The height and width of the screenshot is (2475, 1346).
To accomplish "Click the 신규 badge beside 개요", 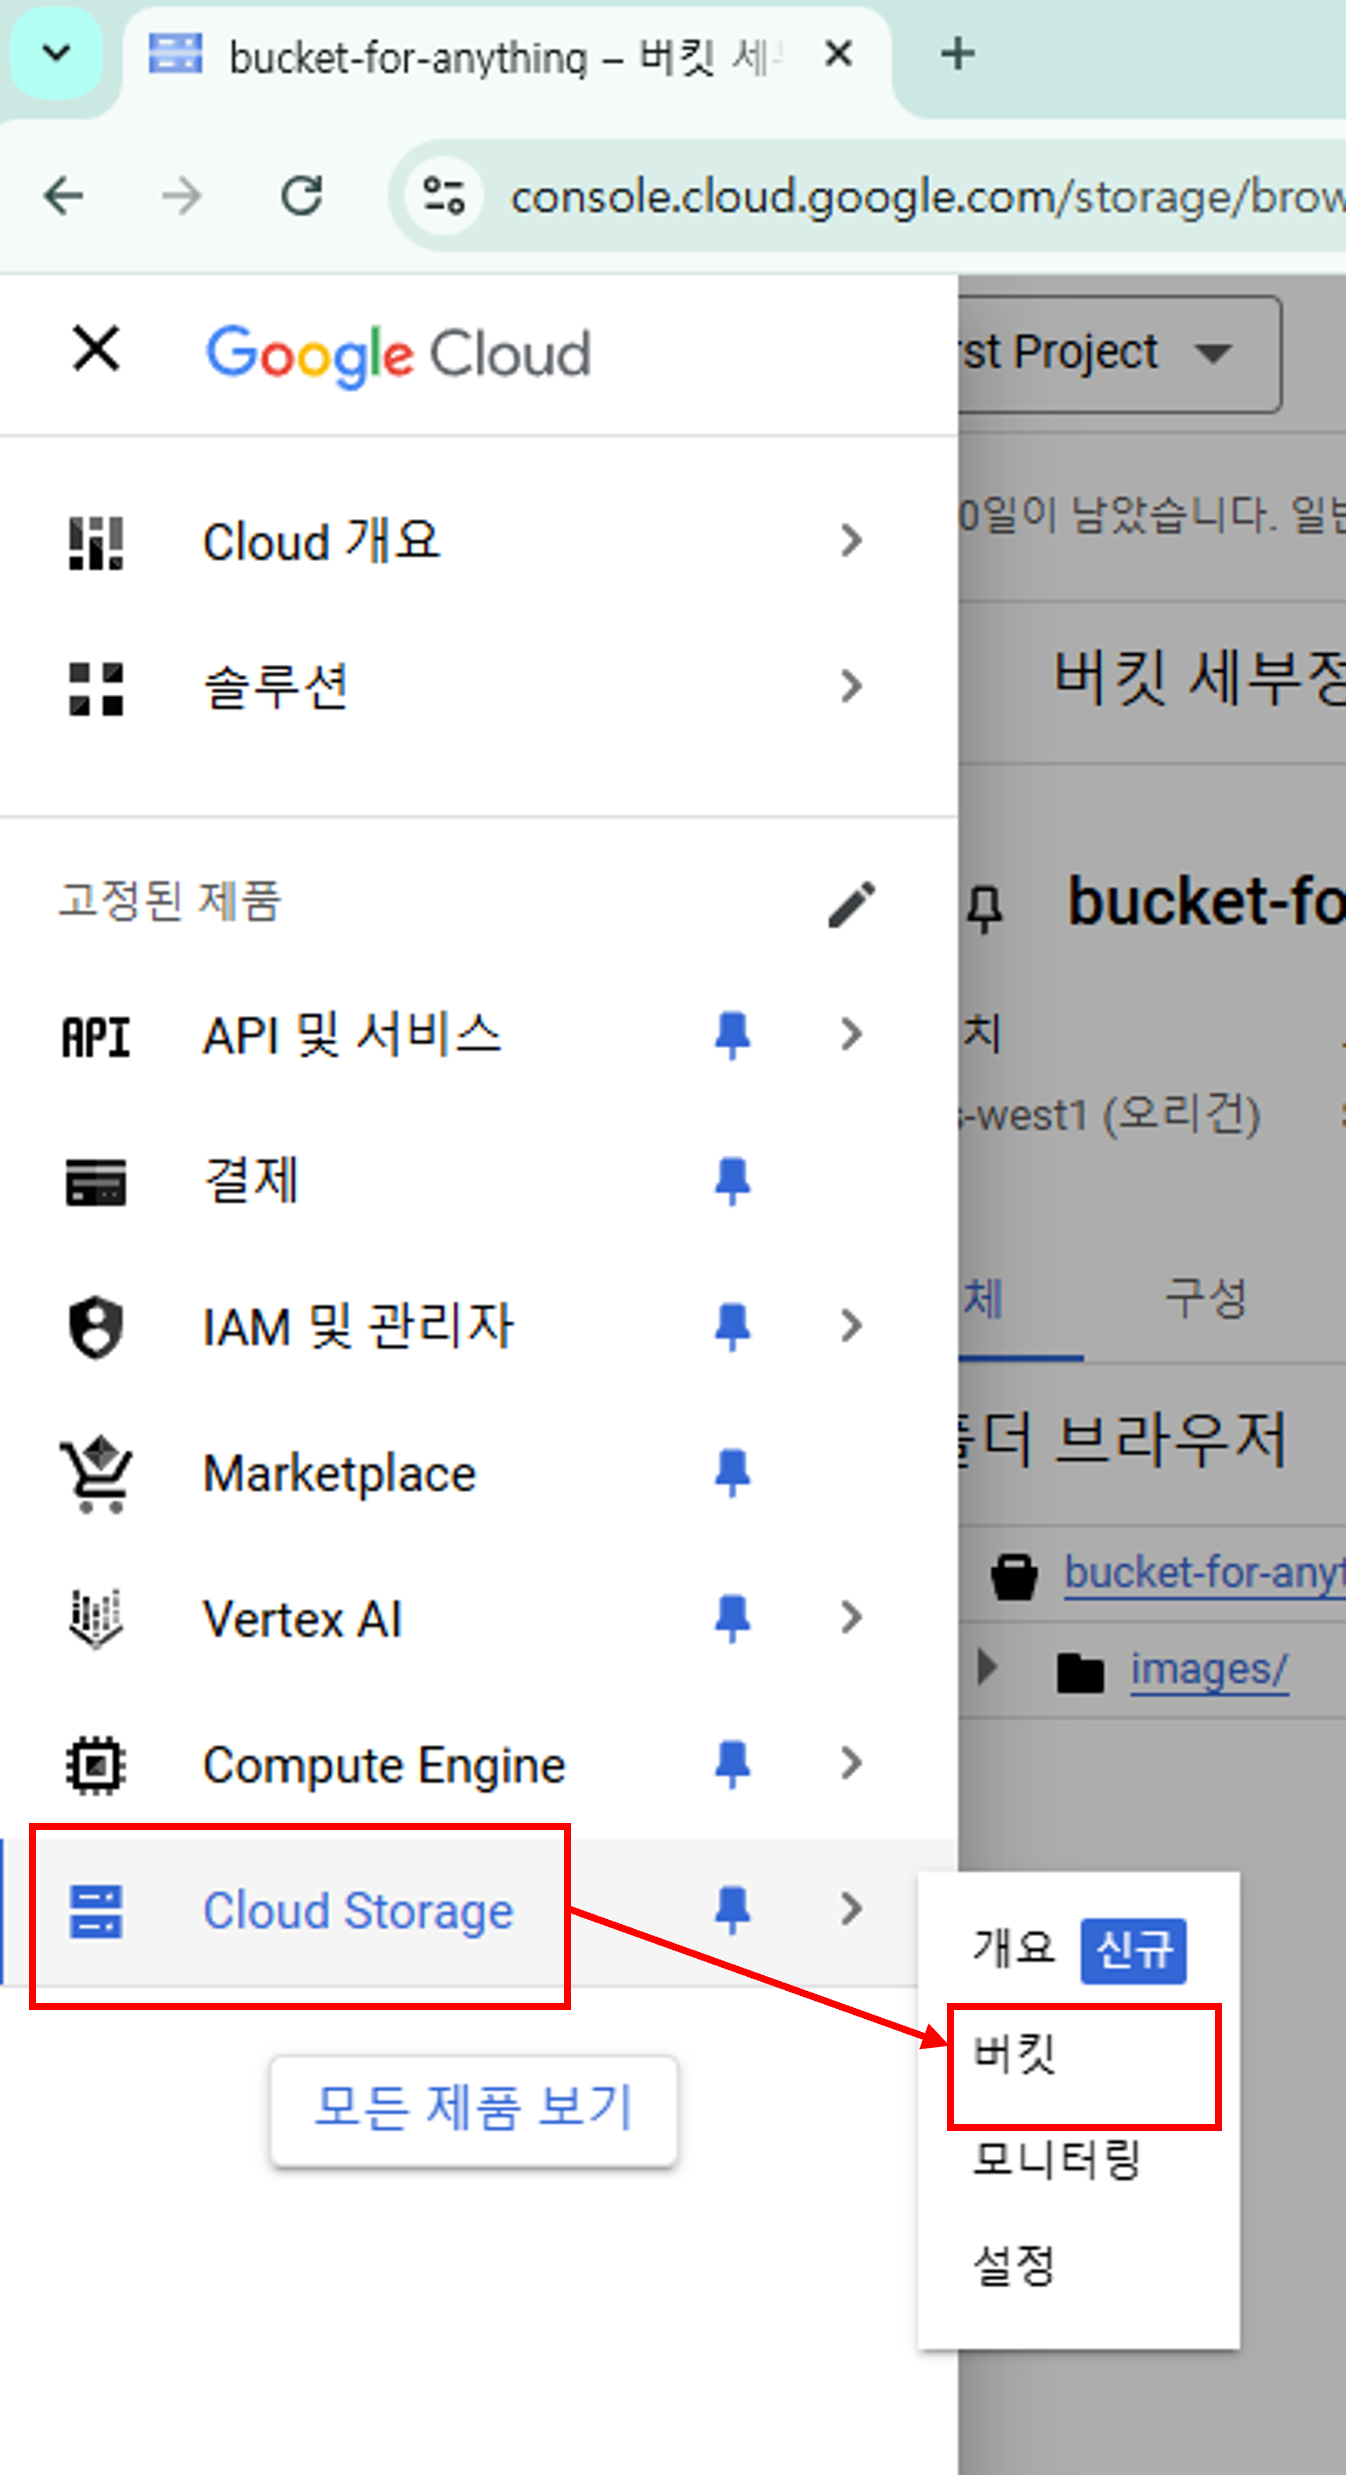I will pyautogui.click(x=1133, y=1950).
